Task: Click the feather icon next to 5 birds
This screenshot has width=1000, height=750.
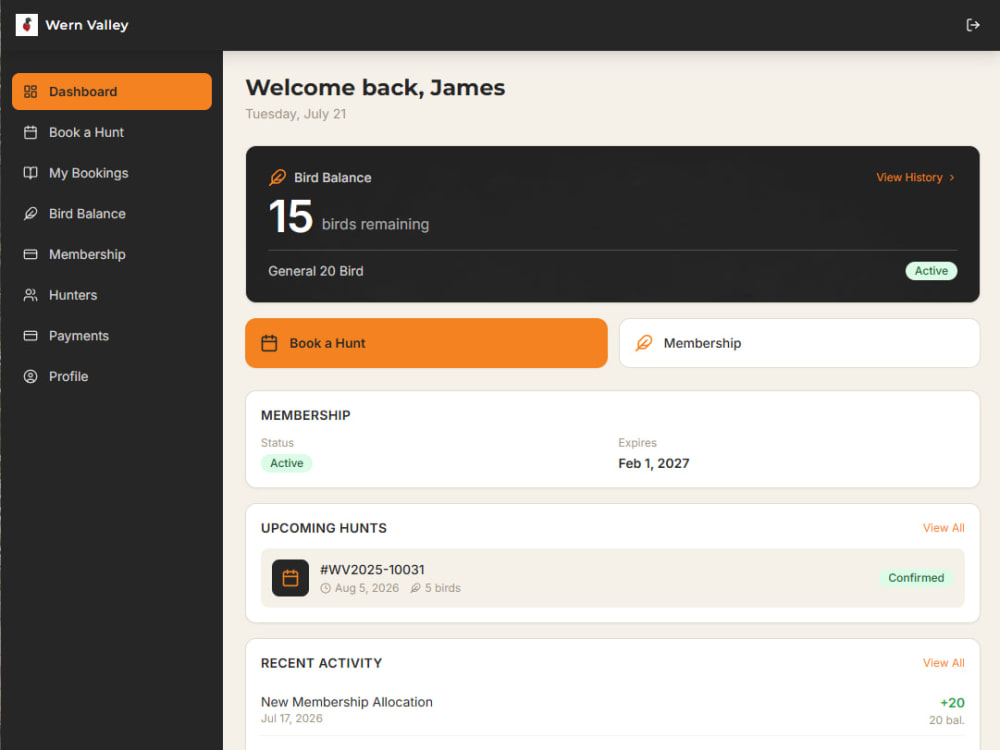Action: [415, 588]
